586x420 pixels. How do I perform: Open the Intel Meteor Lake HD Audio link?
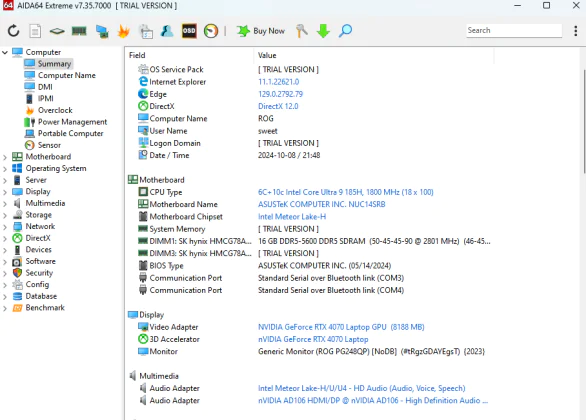[362, 388]
